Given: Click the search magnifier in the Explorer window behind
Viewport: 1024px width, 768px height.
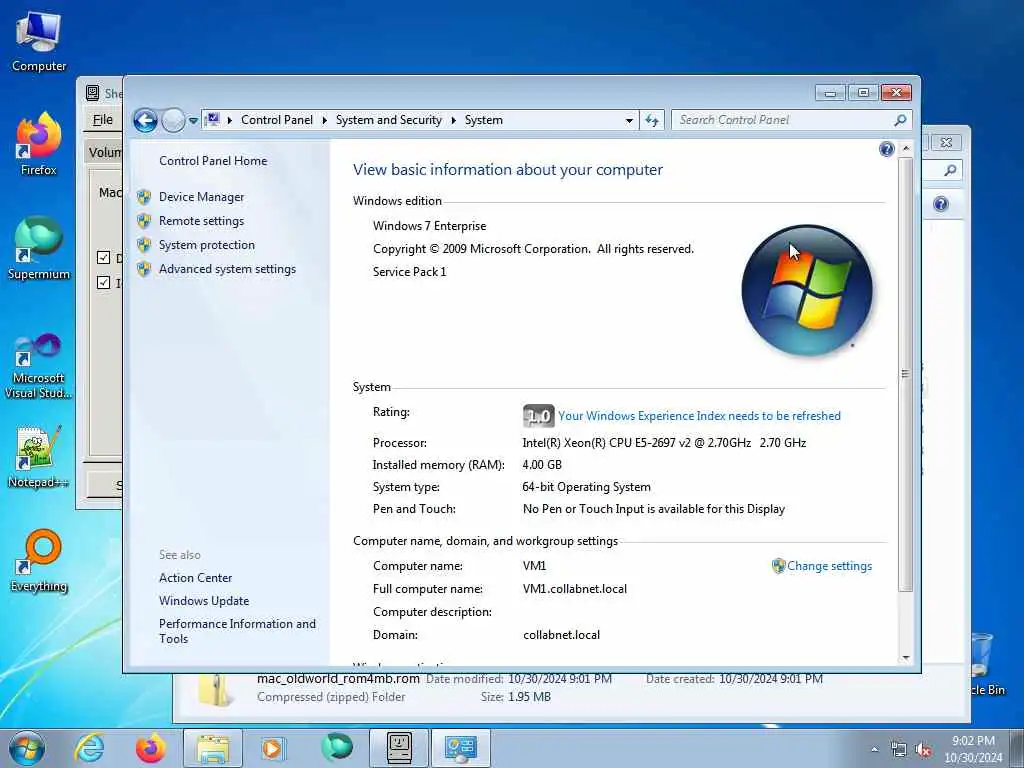Looking at the screenshot, I should [950, 170].
